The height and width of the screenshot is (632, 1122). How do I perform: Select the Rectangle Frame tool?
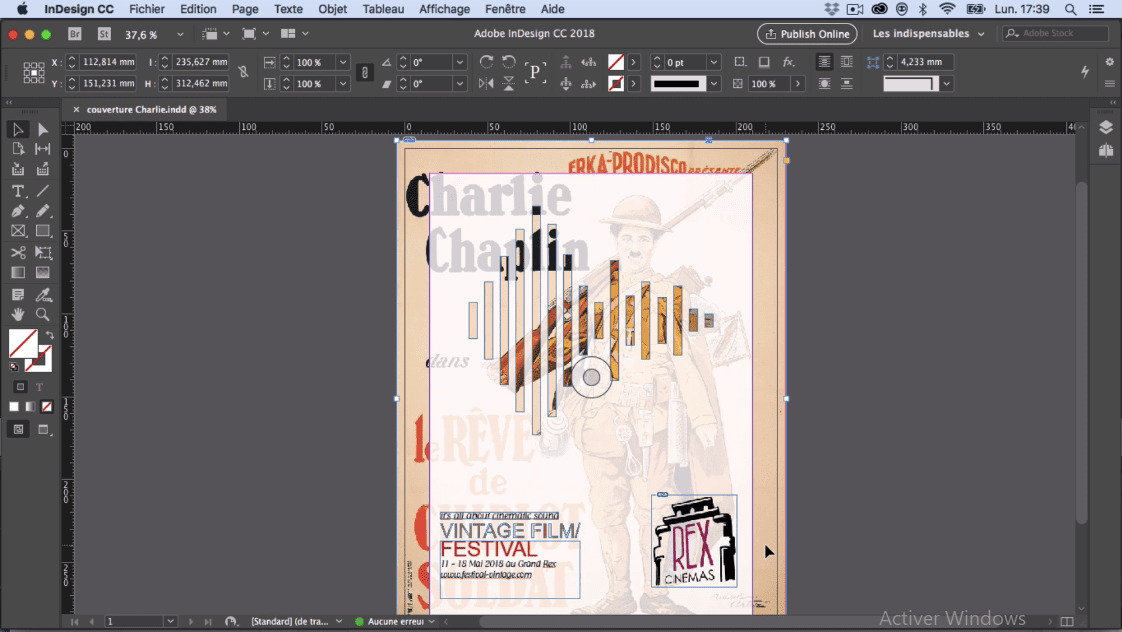(x=18, y=231)
